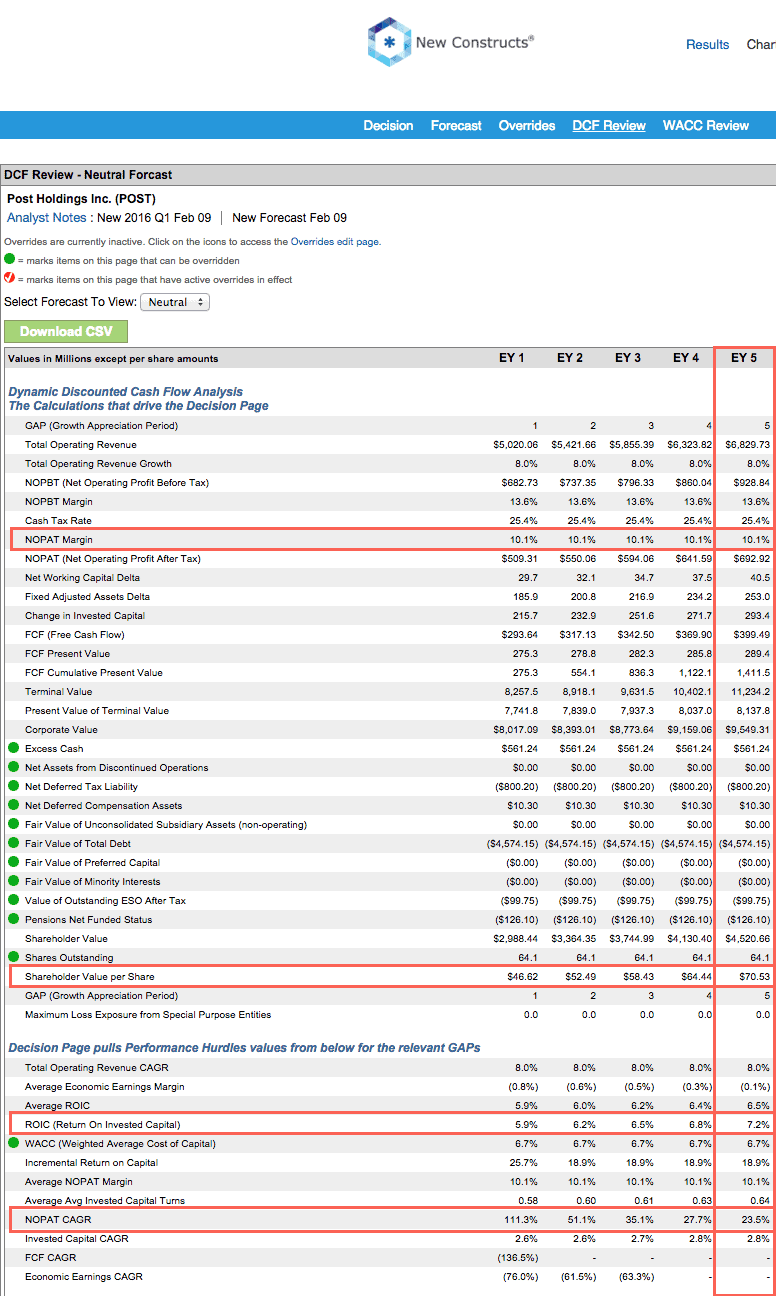Click the Incremental Return on Capital label
The width and height of the screenshot is (776, 1296).
[x=92, y=1162]
